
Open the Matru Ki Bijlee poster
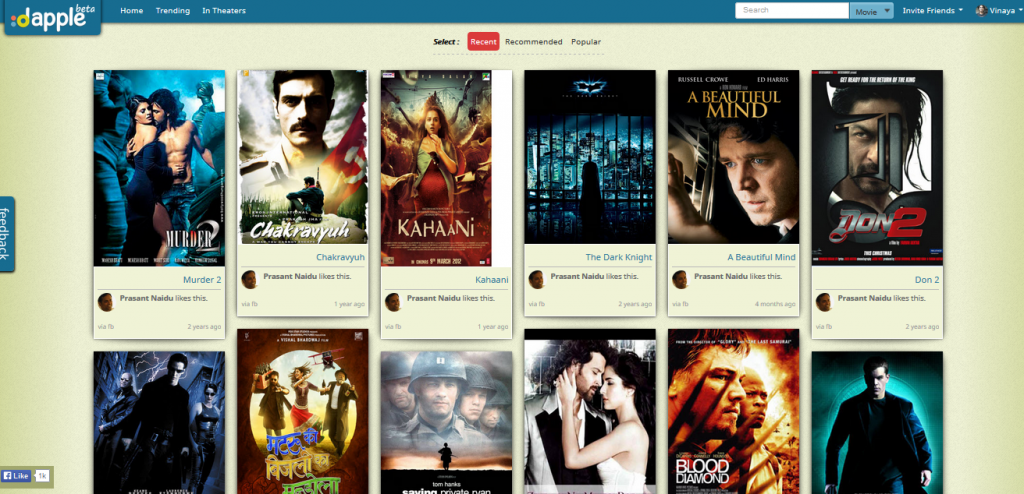(x=303, y=412)
